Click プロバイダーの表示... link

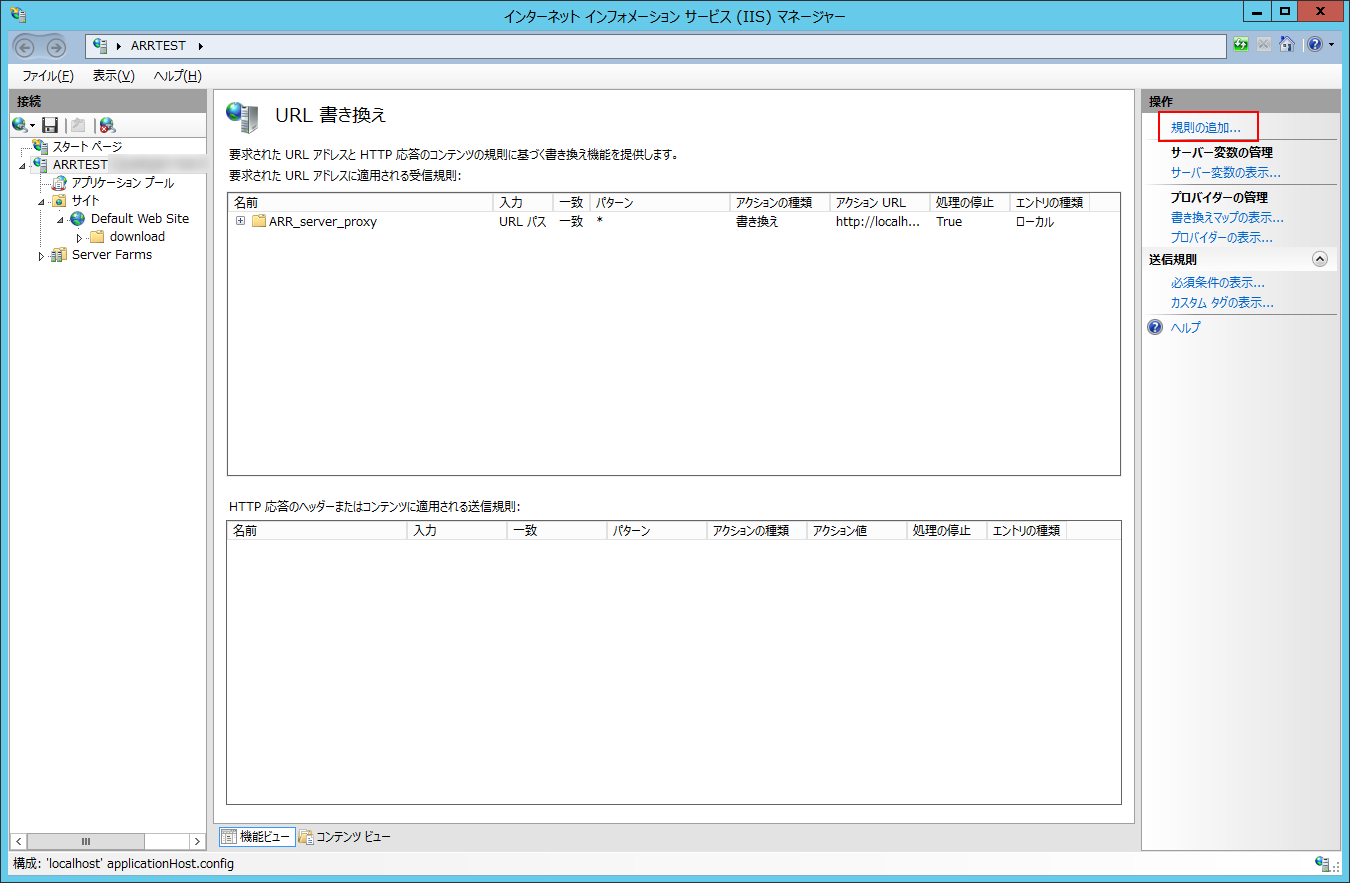pyautogui.click(x=1221, y=238)
